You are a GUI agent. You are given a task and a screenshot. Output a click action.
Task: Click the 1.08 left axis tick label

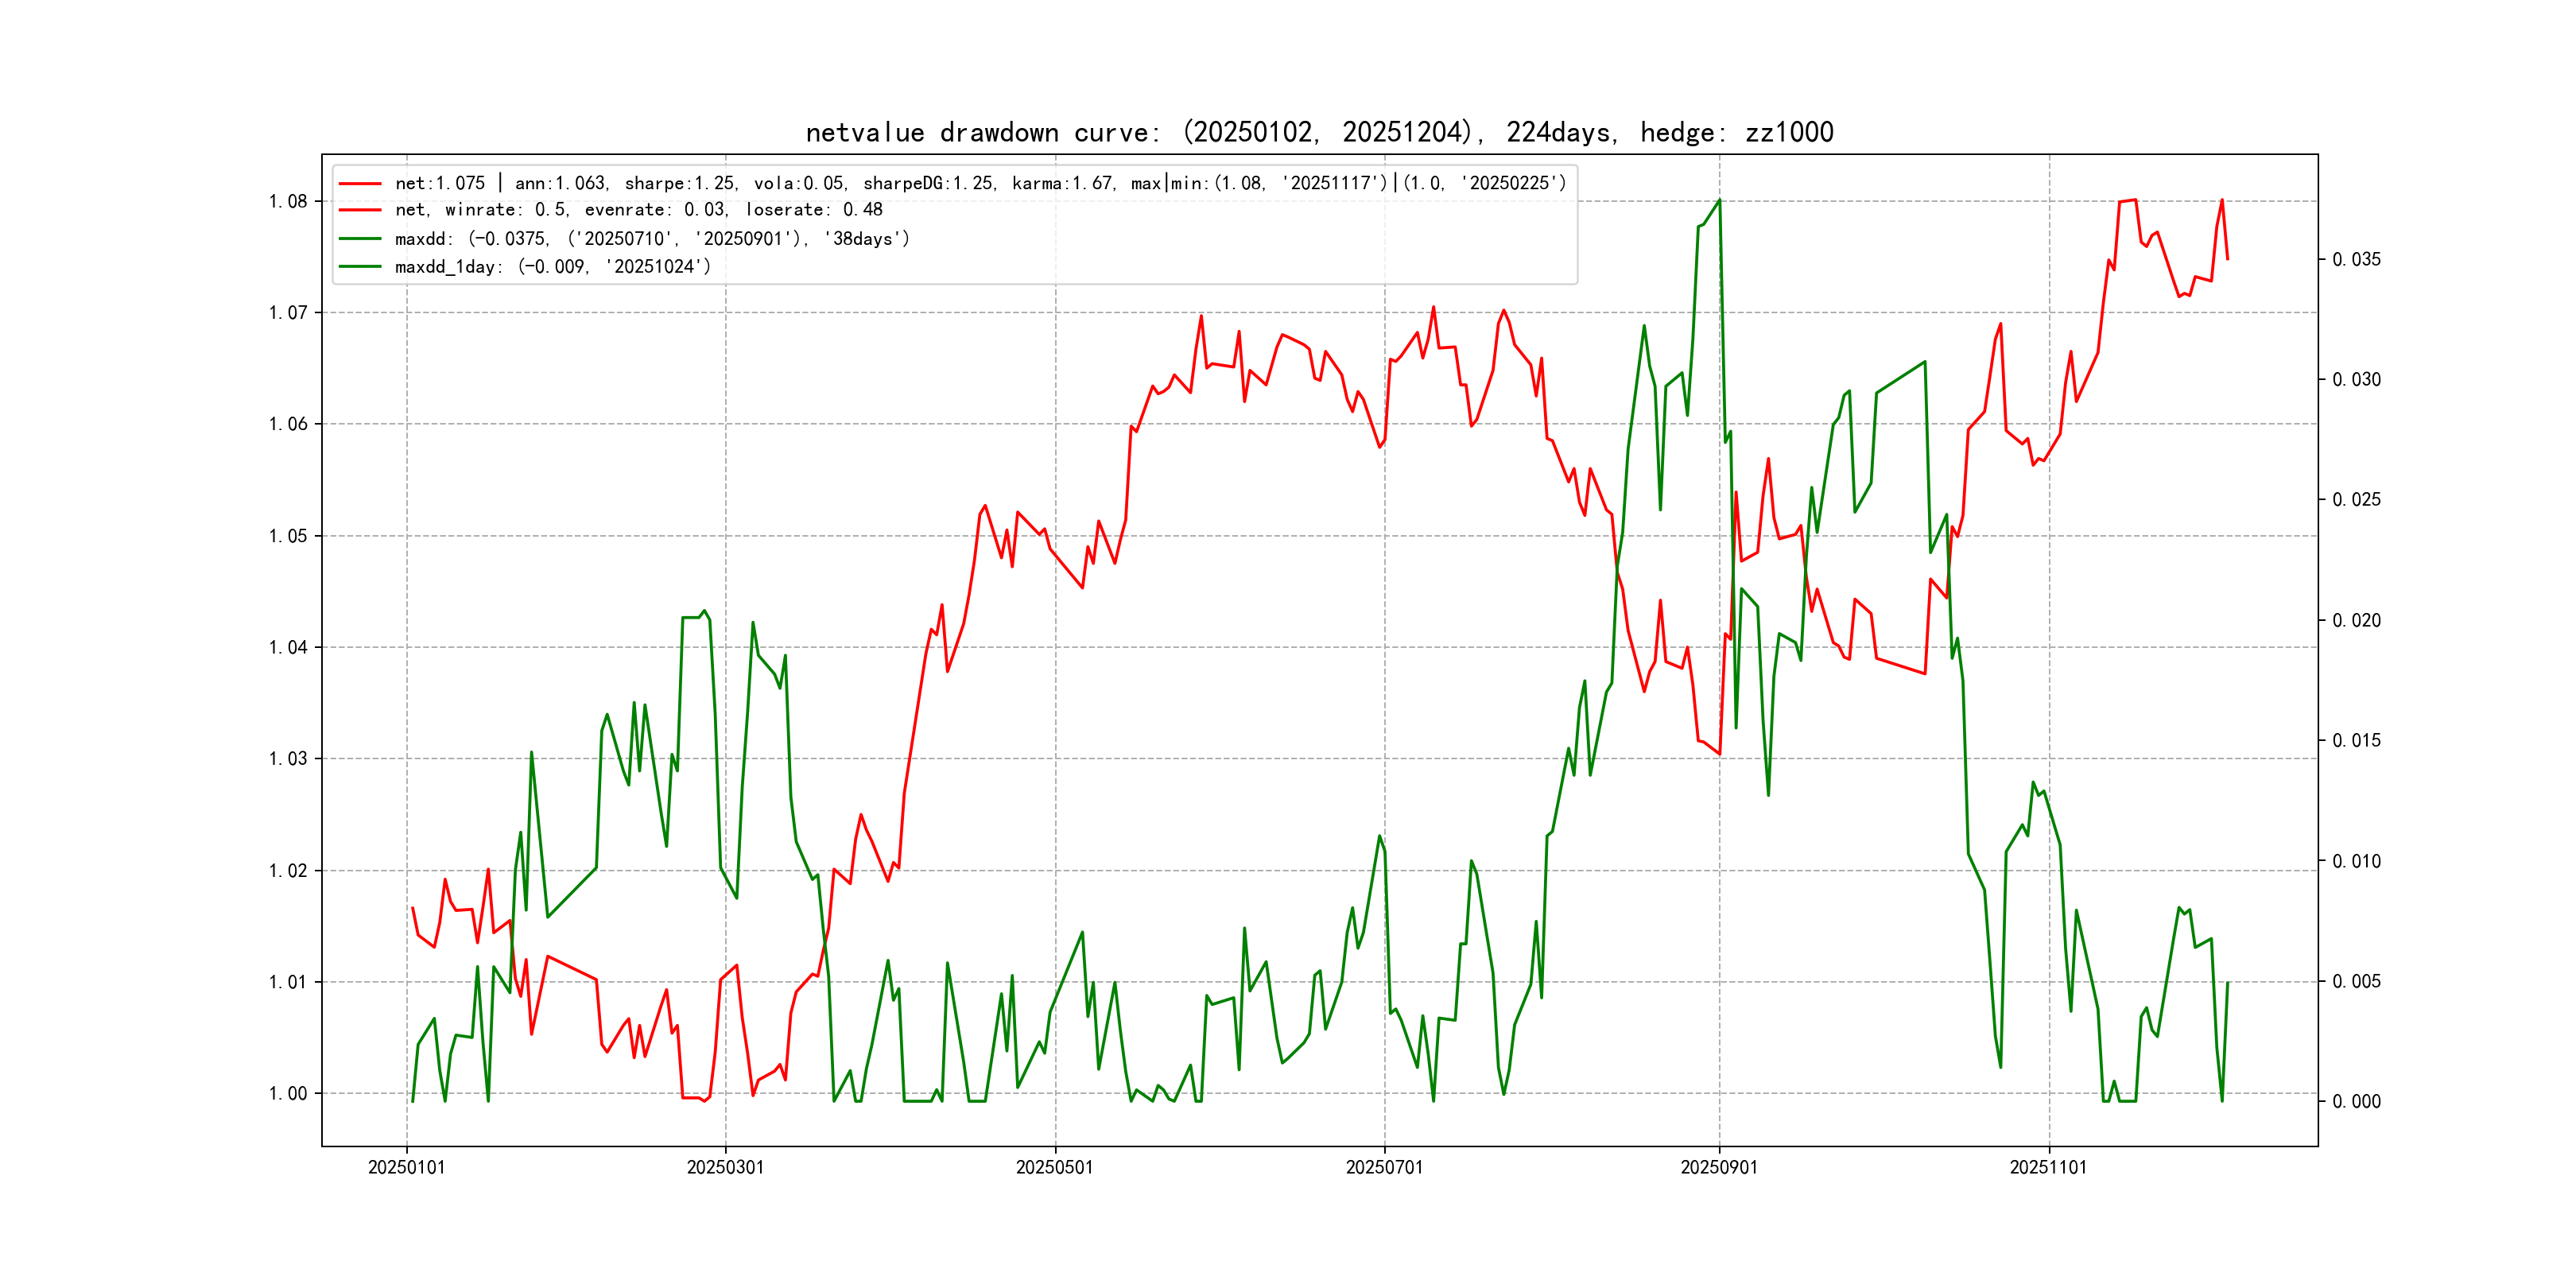[288, 201]
